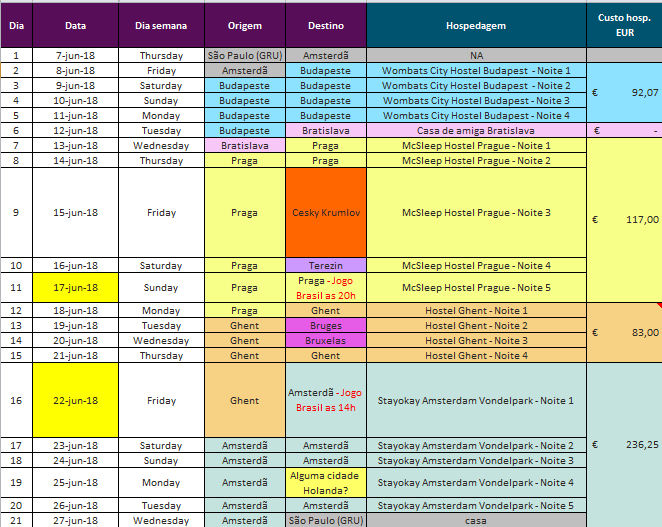Click the Alguma cidade Holanda? cell
Image resolution: width=662 pixels, height=527 pixels.
(x=325, y=482)
